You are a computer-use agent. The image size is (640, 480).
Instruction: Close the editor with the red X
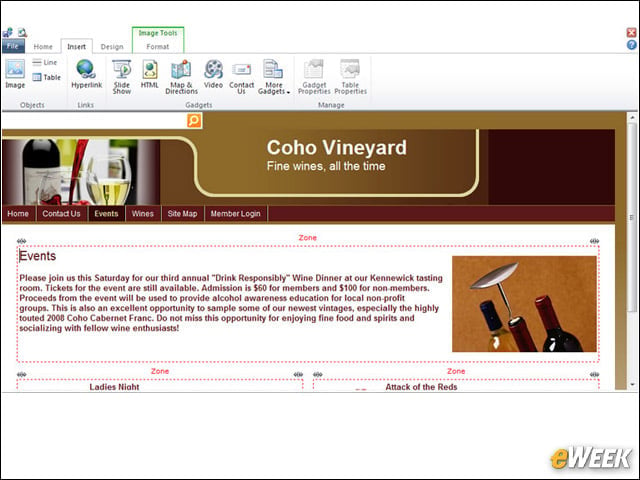[631, 32]
